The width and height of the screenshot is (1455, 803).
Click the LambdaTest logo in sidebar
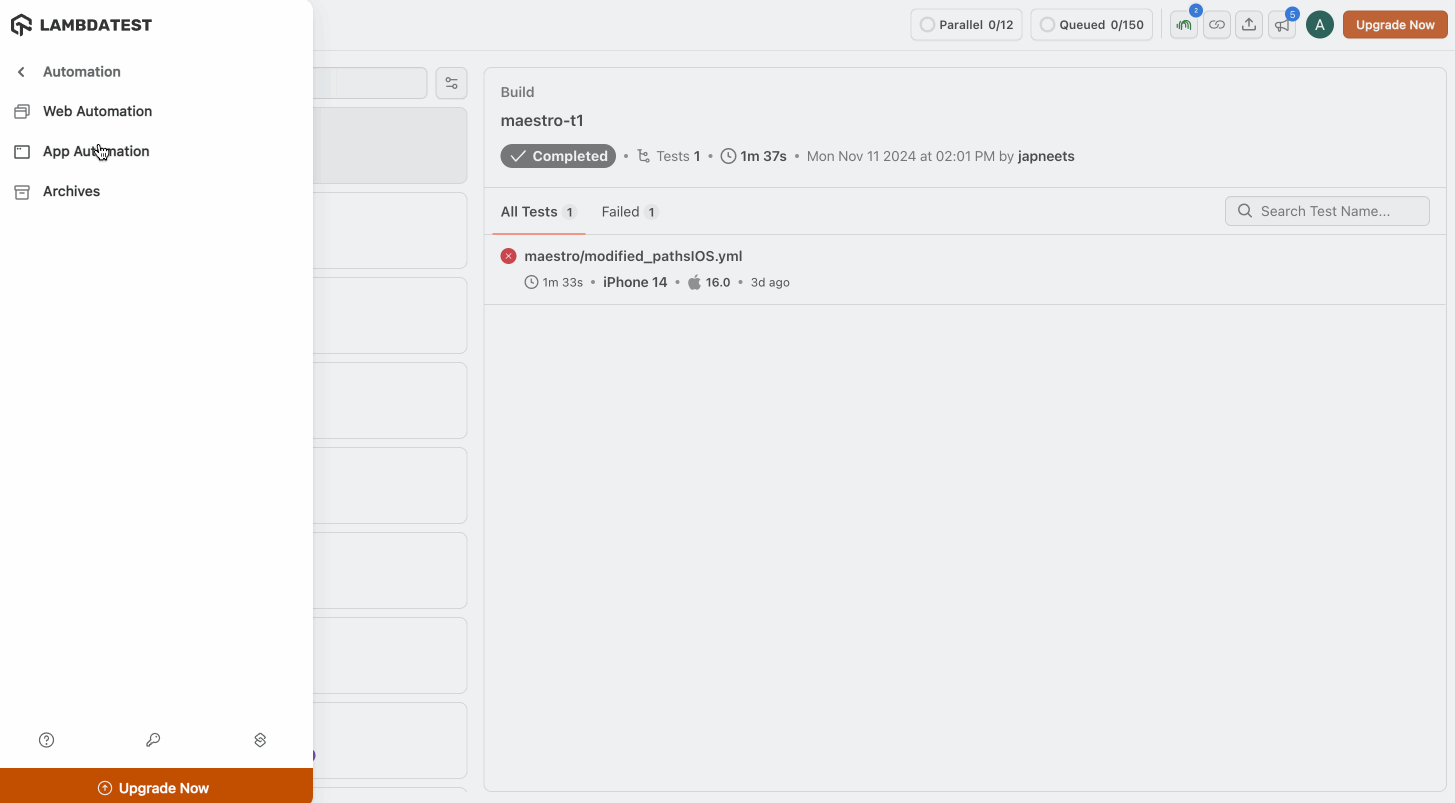[x=81, y=25]
